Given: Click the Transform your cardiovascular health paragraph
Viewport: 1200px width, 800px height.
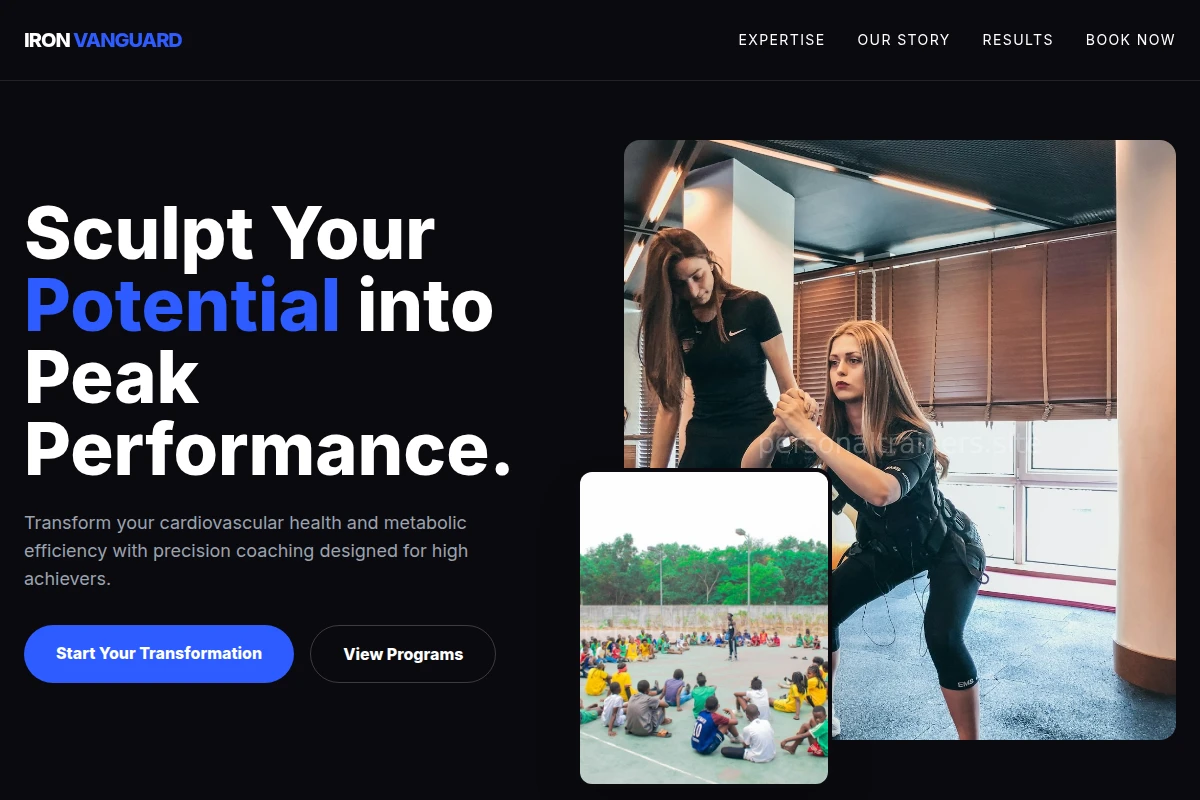Looking at the screenshot, I should point(246,551).
